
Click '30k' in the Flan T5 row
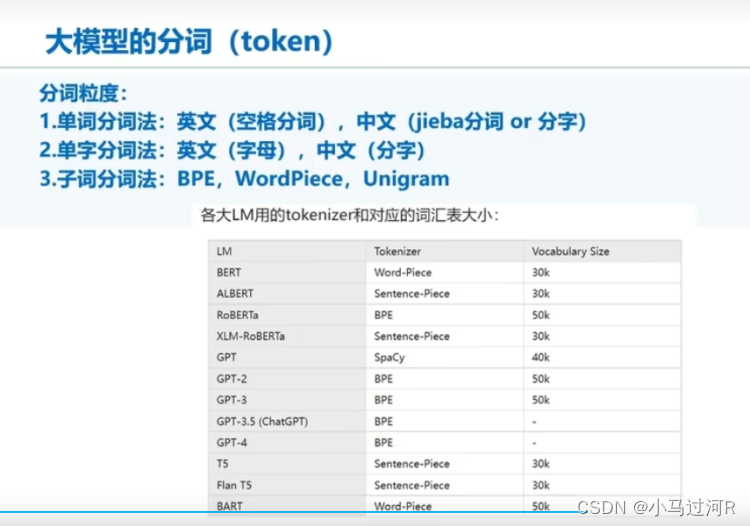click(x=541, y=485)
